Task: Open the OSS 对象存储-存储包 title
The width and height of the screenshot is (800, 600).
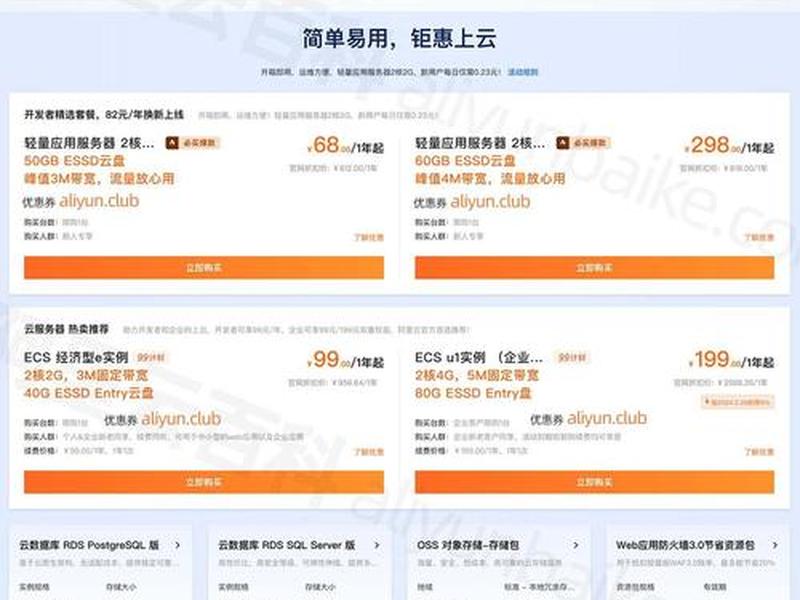Action: [468, 545]
